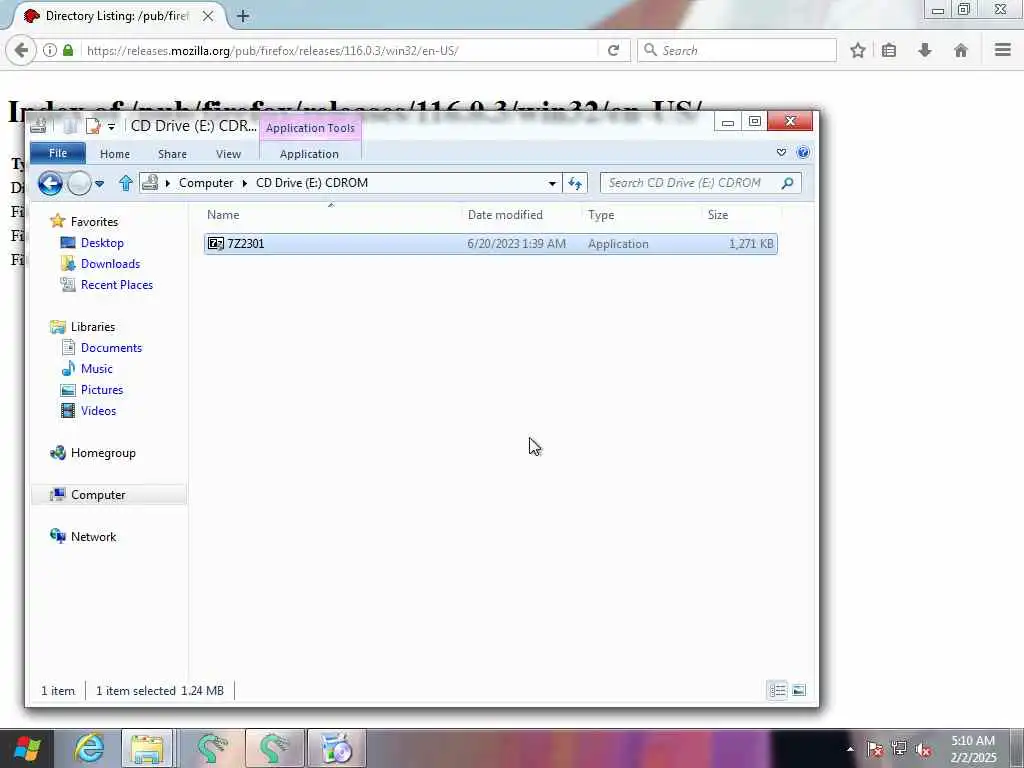Open the Home ribbon tab

[x=115, y=154]
